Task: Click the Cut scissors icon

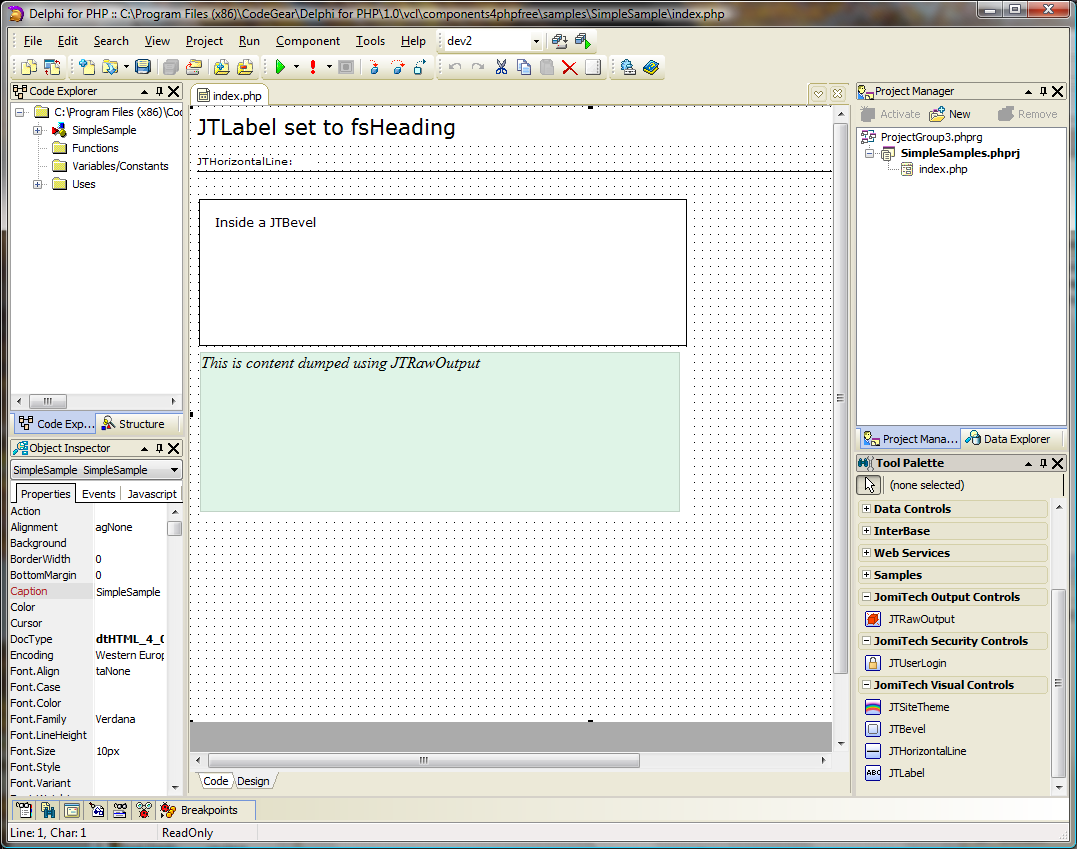Action: click(501, 67)
